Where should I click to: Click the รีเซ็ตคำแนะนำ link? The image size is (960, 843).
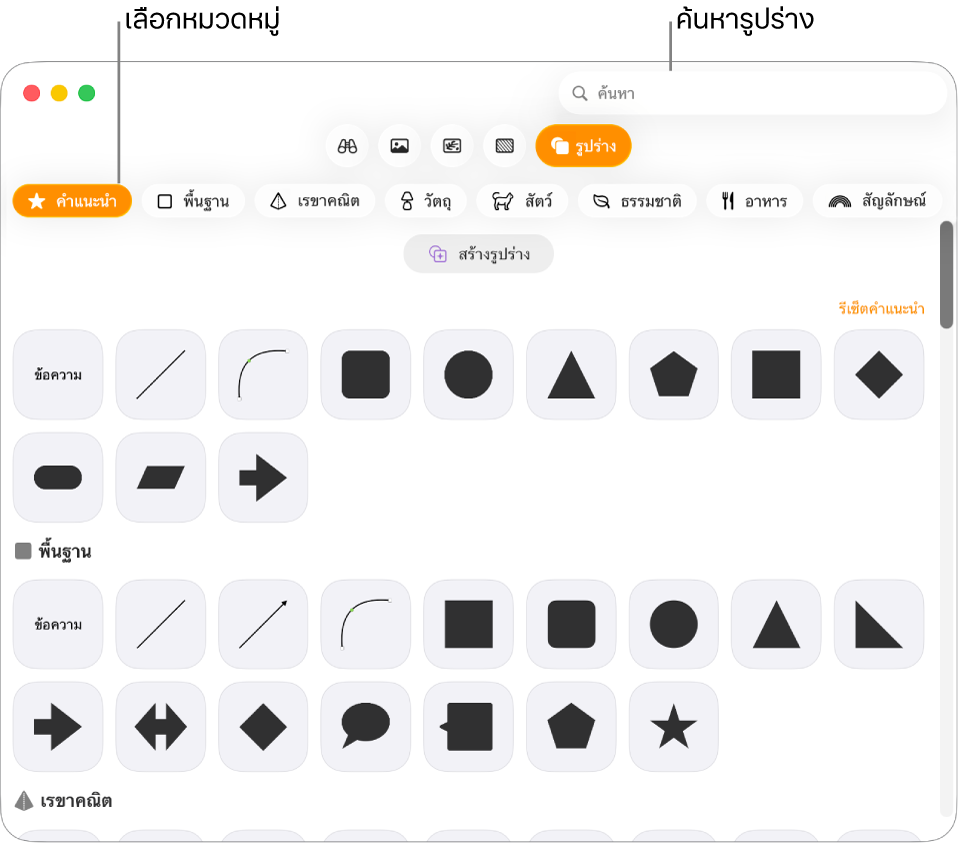881,309
